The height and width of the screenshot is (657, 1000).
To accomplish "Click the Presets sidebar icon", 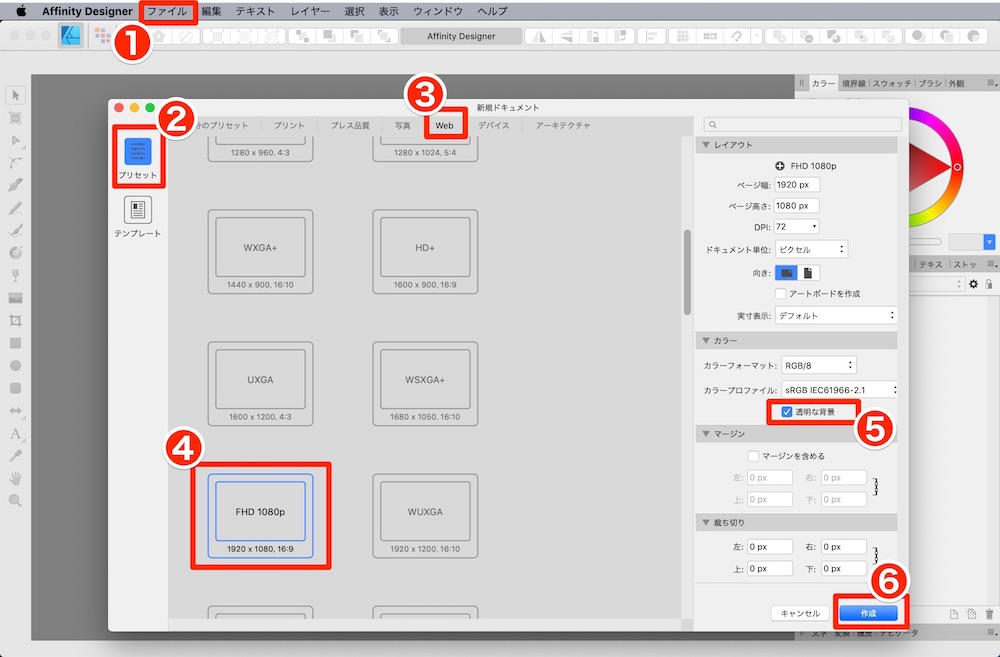I will 138,152.
